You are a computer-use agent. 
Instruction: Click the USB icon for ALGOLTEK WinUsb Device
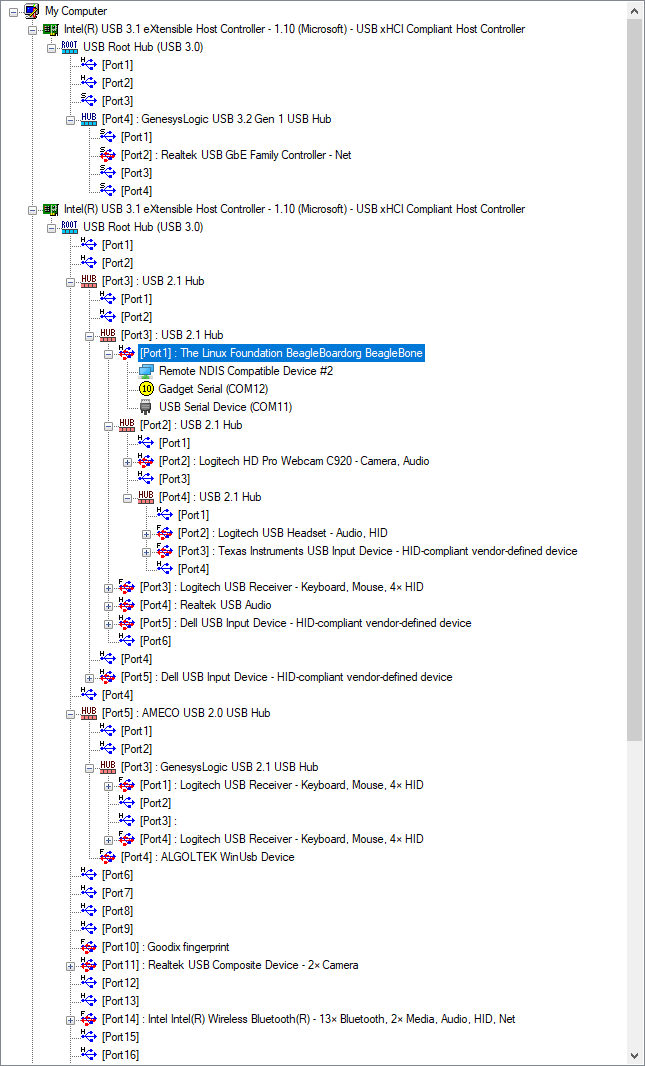pyautogui.click(x=107, y=857)
